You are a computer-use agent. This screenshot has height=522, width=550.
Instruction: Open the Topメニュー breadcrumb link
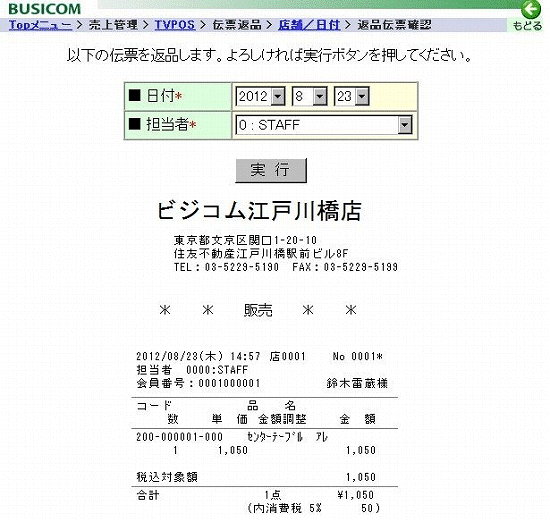[40, 25]
